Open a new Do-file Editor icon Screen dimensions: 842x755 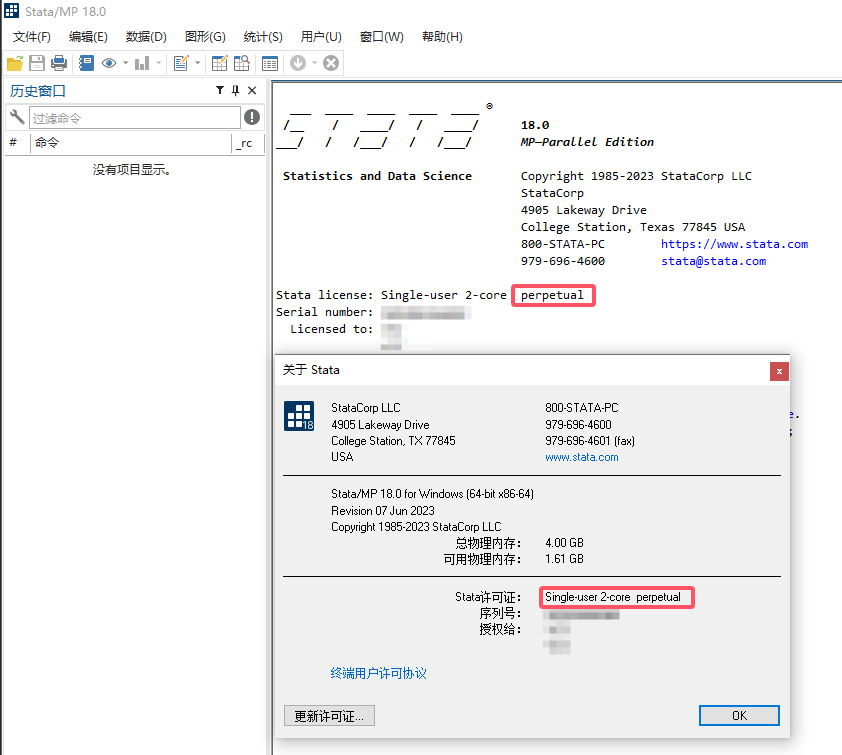coord(181,63)
